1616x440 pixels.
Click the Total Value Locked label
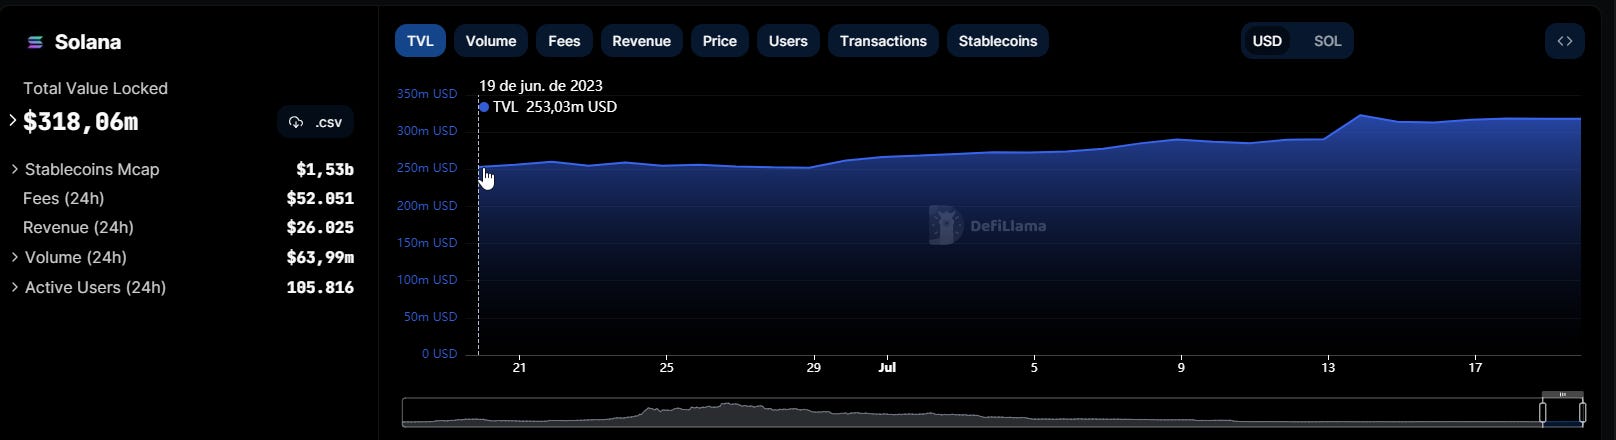(95, 88)
